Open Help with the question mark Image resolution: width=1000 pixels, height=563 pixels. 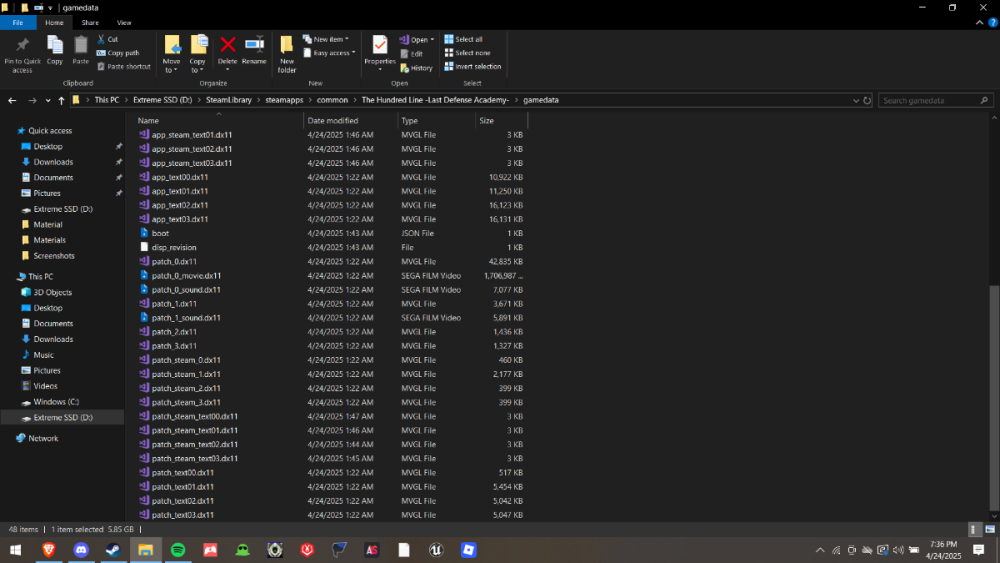pyautogui.click(x=992, y=22)
